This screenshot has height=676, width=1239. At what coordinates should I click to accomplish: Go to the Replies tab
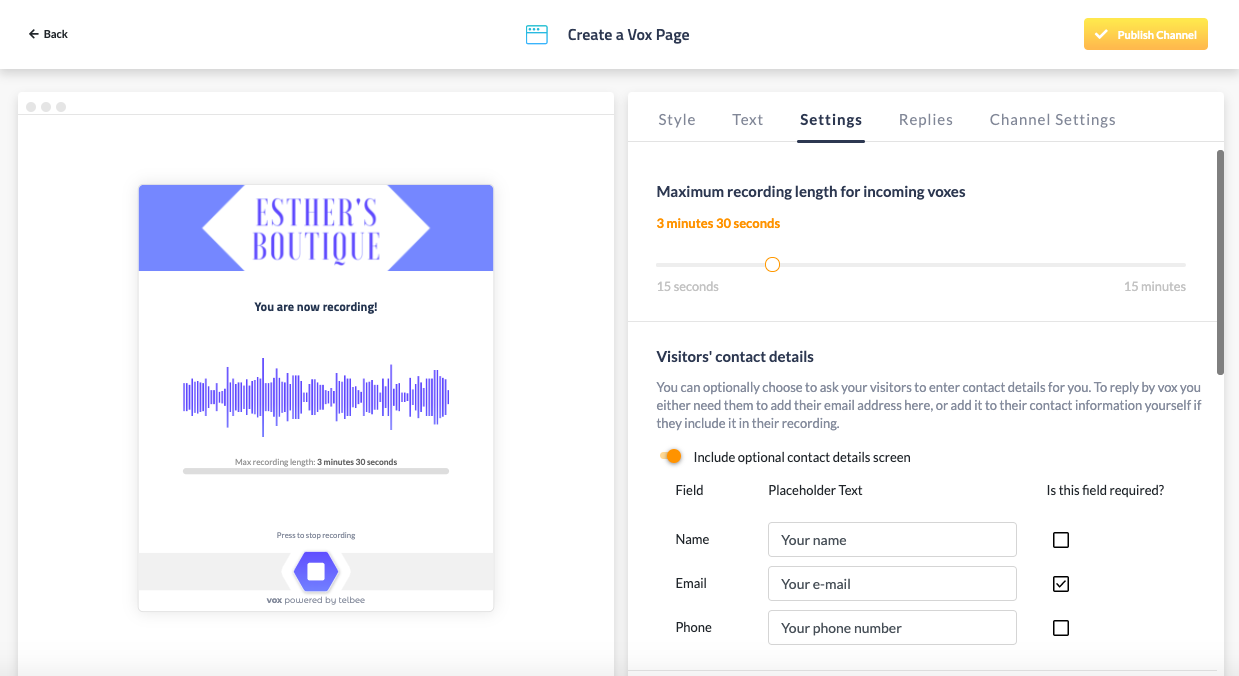[926, 120]
